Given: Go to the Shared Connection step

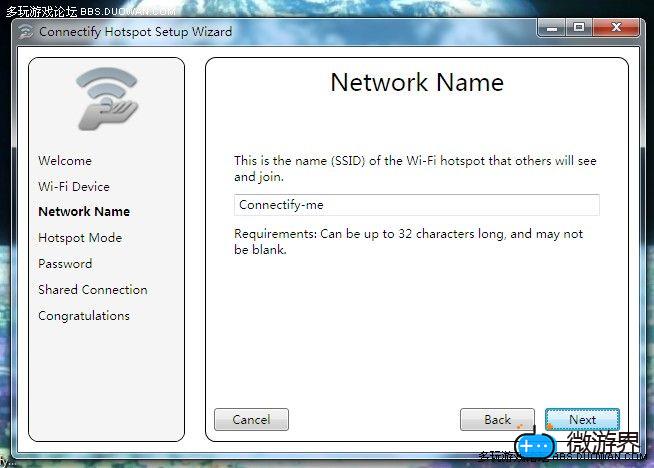Looking at the screenshot, I should [93, 289].
